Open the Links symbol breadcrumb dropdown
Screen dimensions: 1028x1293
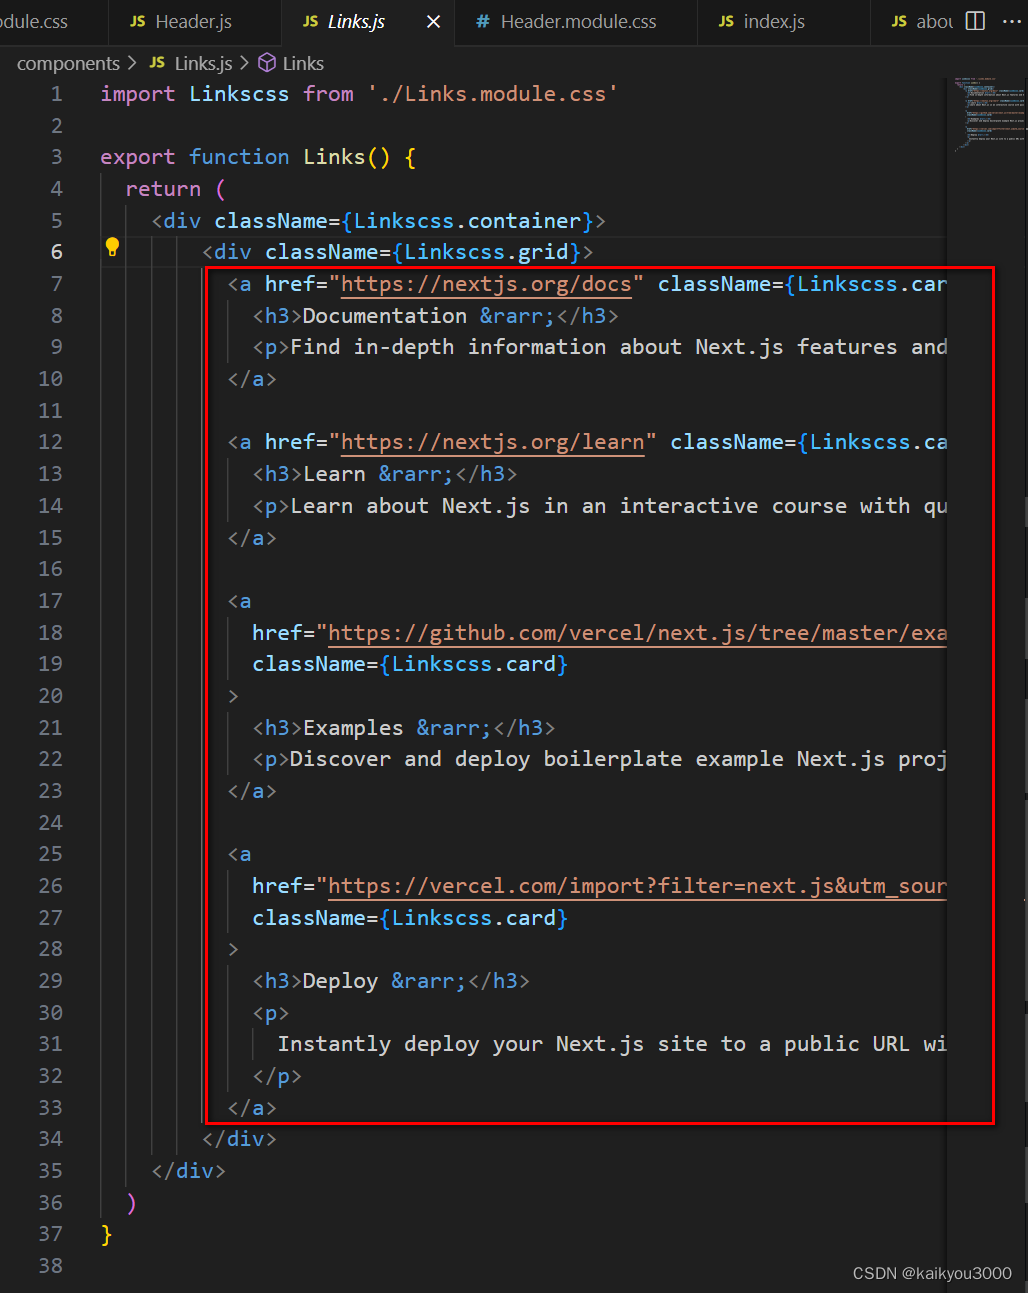(x=304, y=62)
